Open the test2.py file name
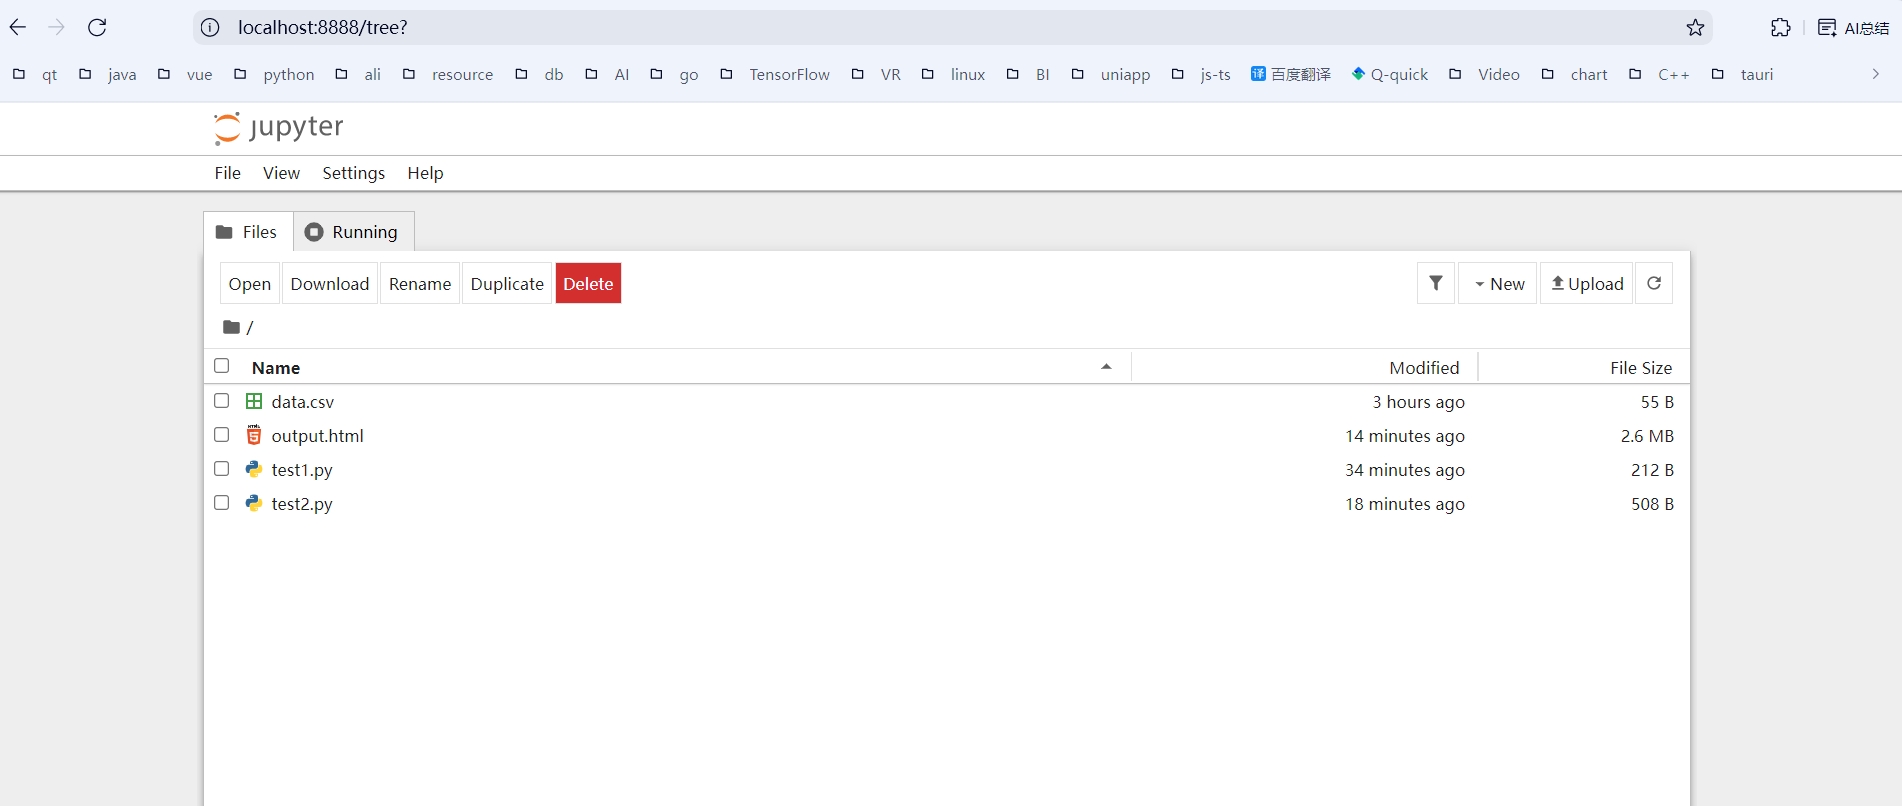Screen dimensions: 1902x806 click(302, 503)
